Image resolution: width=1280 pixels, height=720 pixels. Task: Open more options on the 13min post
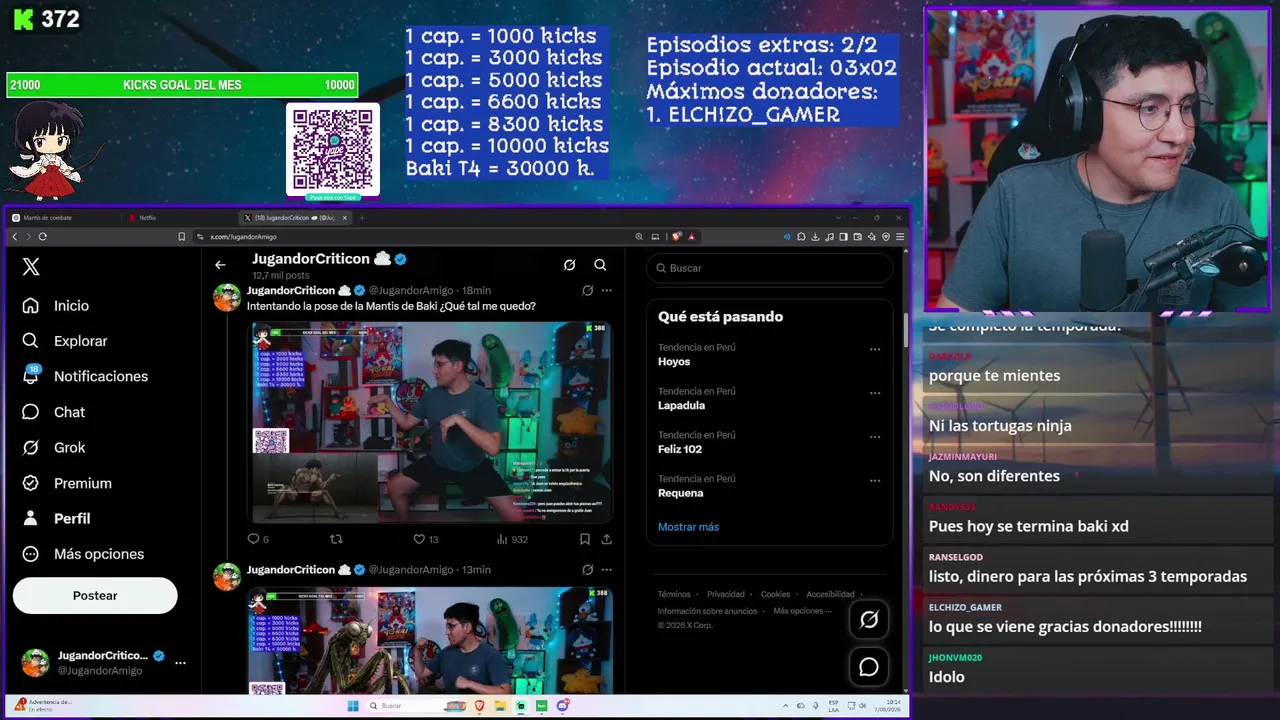pos(606,570)
